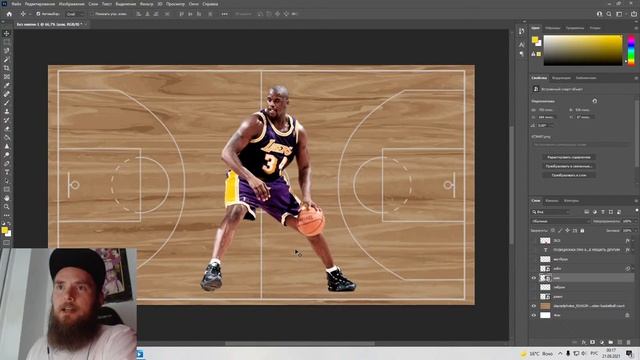Select the Brush tool
Screen dimensions: 640x360
(7, 103)
